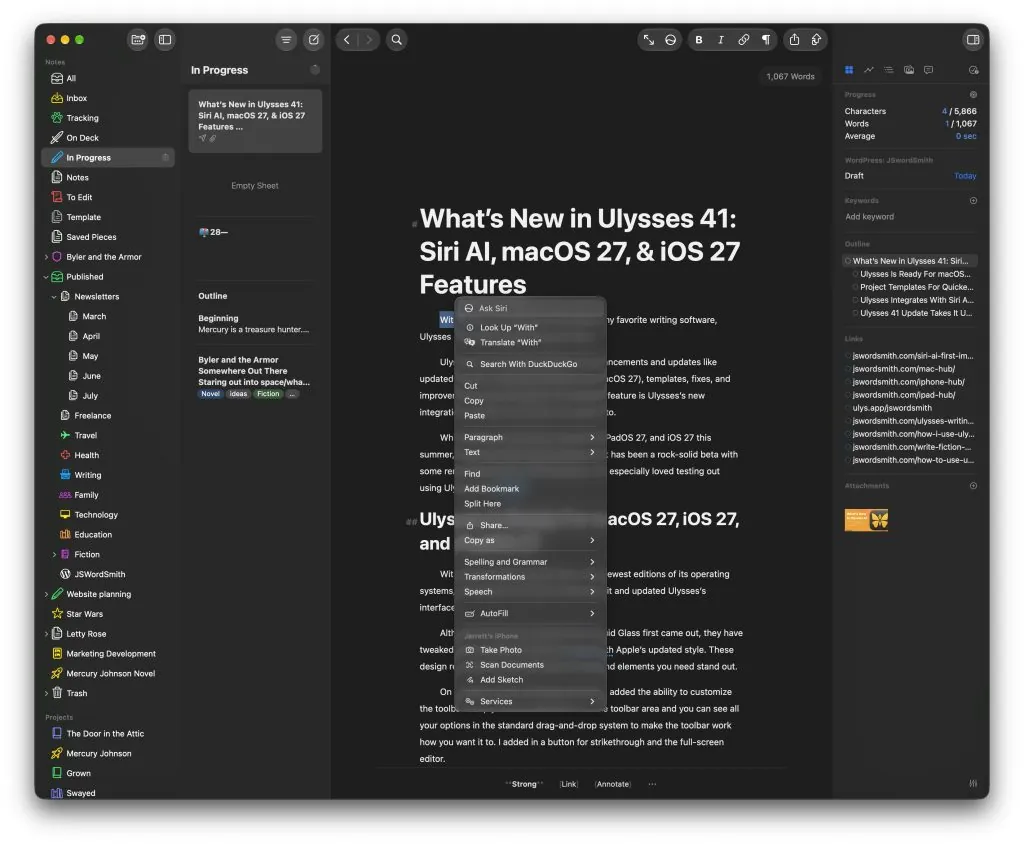
Task: Click the Annotate markup button
Action: (613, 784)
